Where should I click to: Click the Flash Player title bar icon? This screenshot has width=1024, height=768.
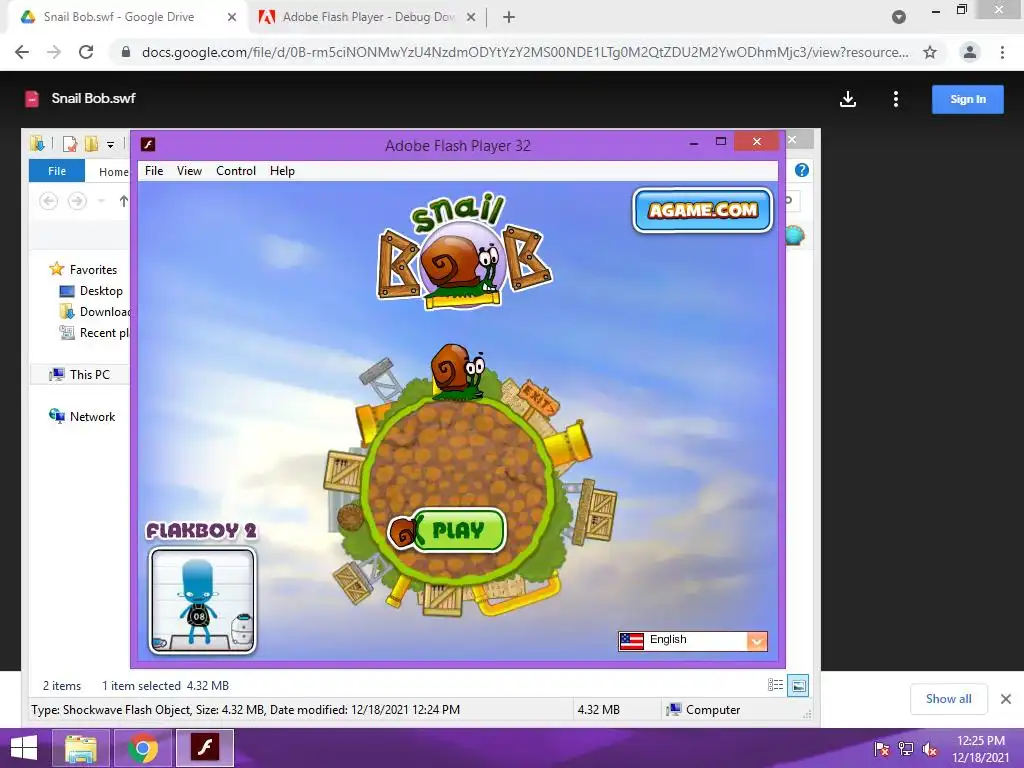pyautogui.click(x=148, y=144)
